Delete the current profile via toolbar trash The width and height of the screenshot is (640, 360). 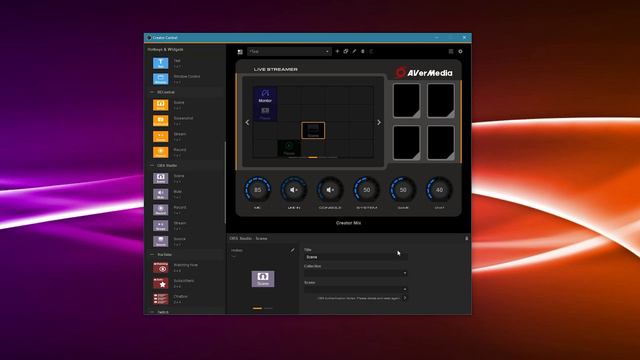click(362, 51)
